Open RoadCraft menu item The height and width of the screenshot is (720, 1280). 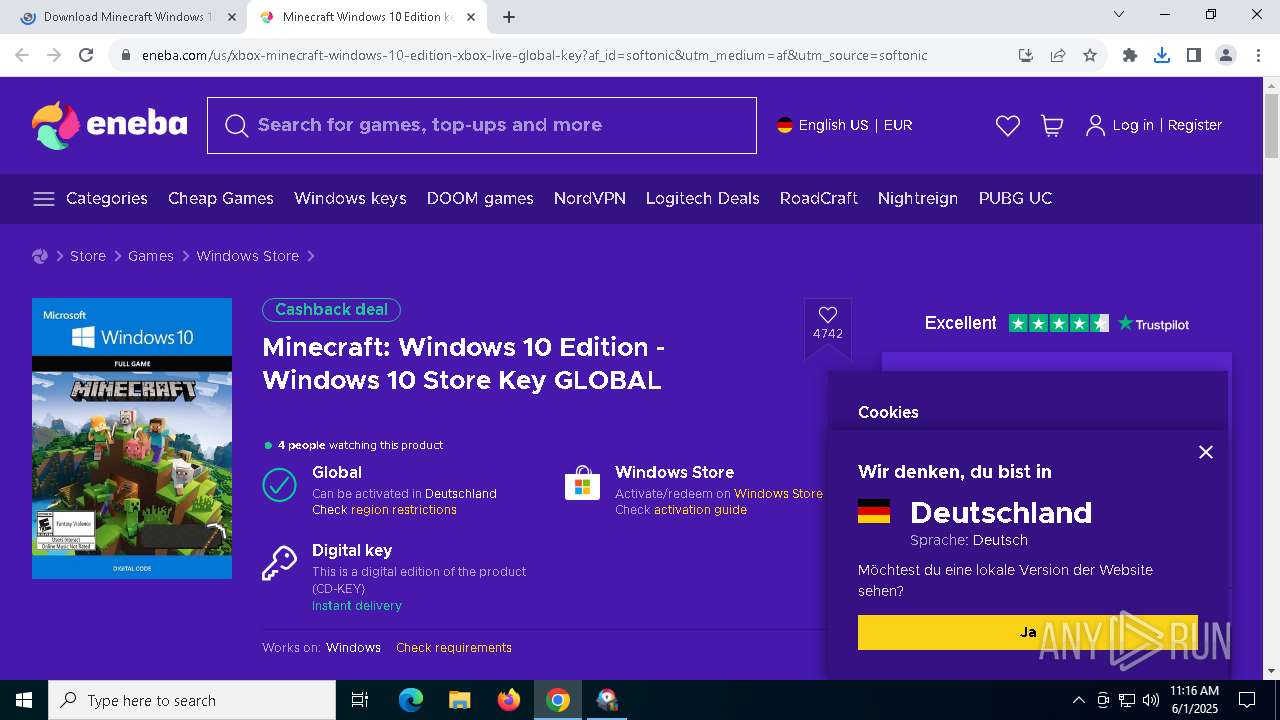click(x=819, y=198)
